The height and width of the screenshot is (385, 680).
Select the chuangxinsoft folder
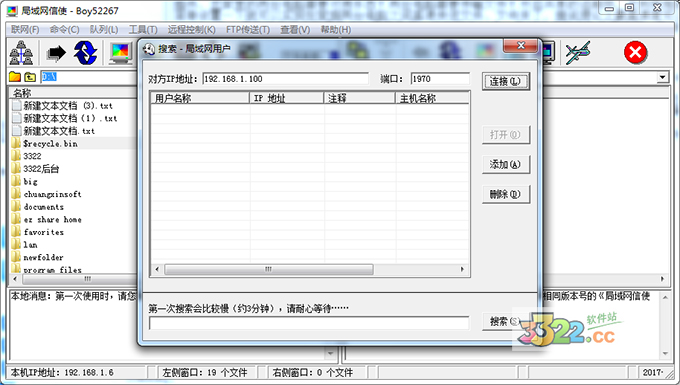(x=52, y=194)
